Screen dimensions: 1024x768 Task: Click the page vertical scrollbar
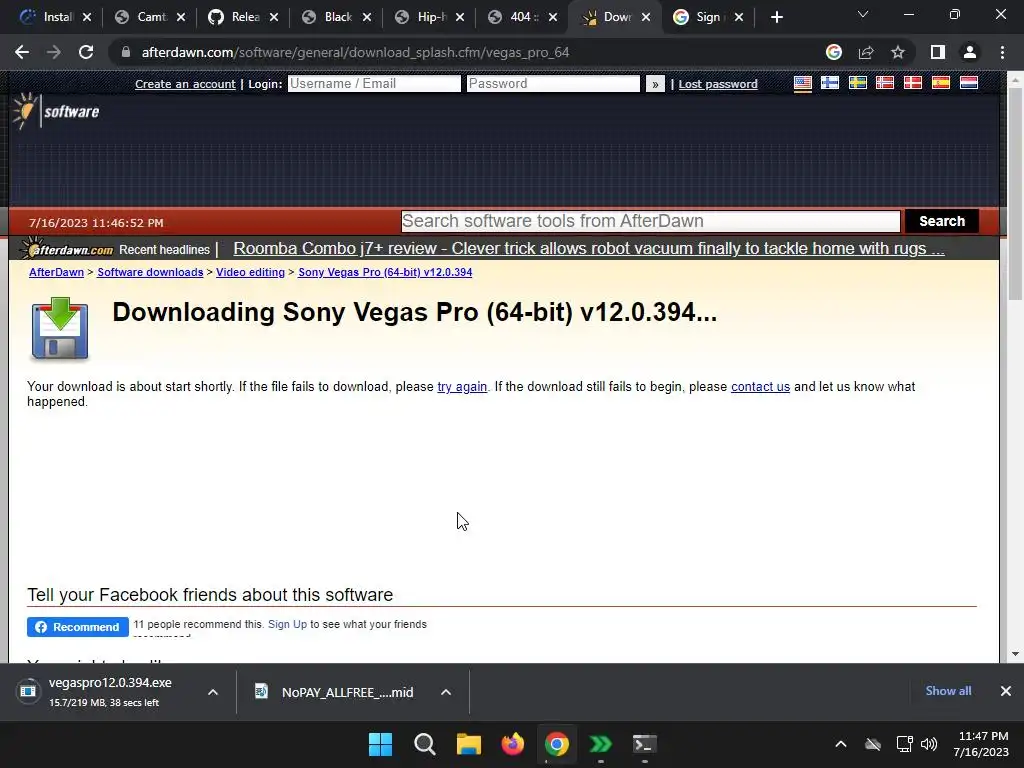tap(1015, 193)
